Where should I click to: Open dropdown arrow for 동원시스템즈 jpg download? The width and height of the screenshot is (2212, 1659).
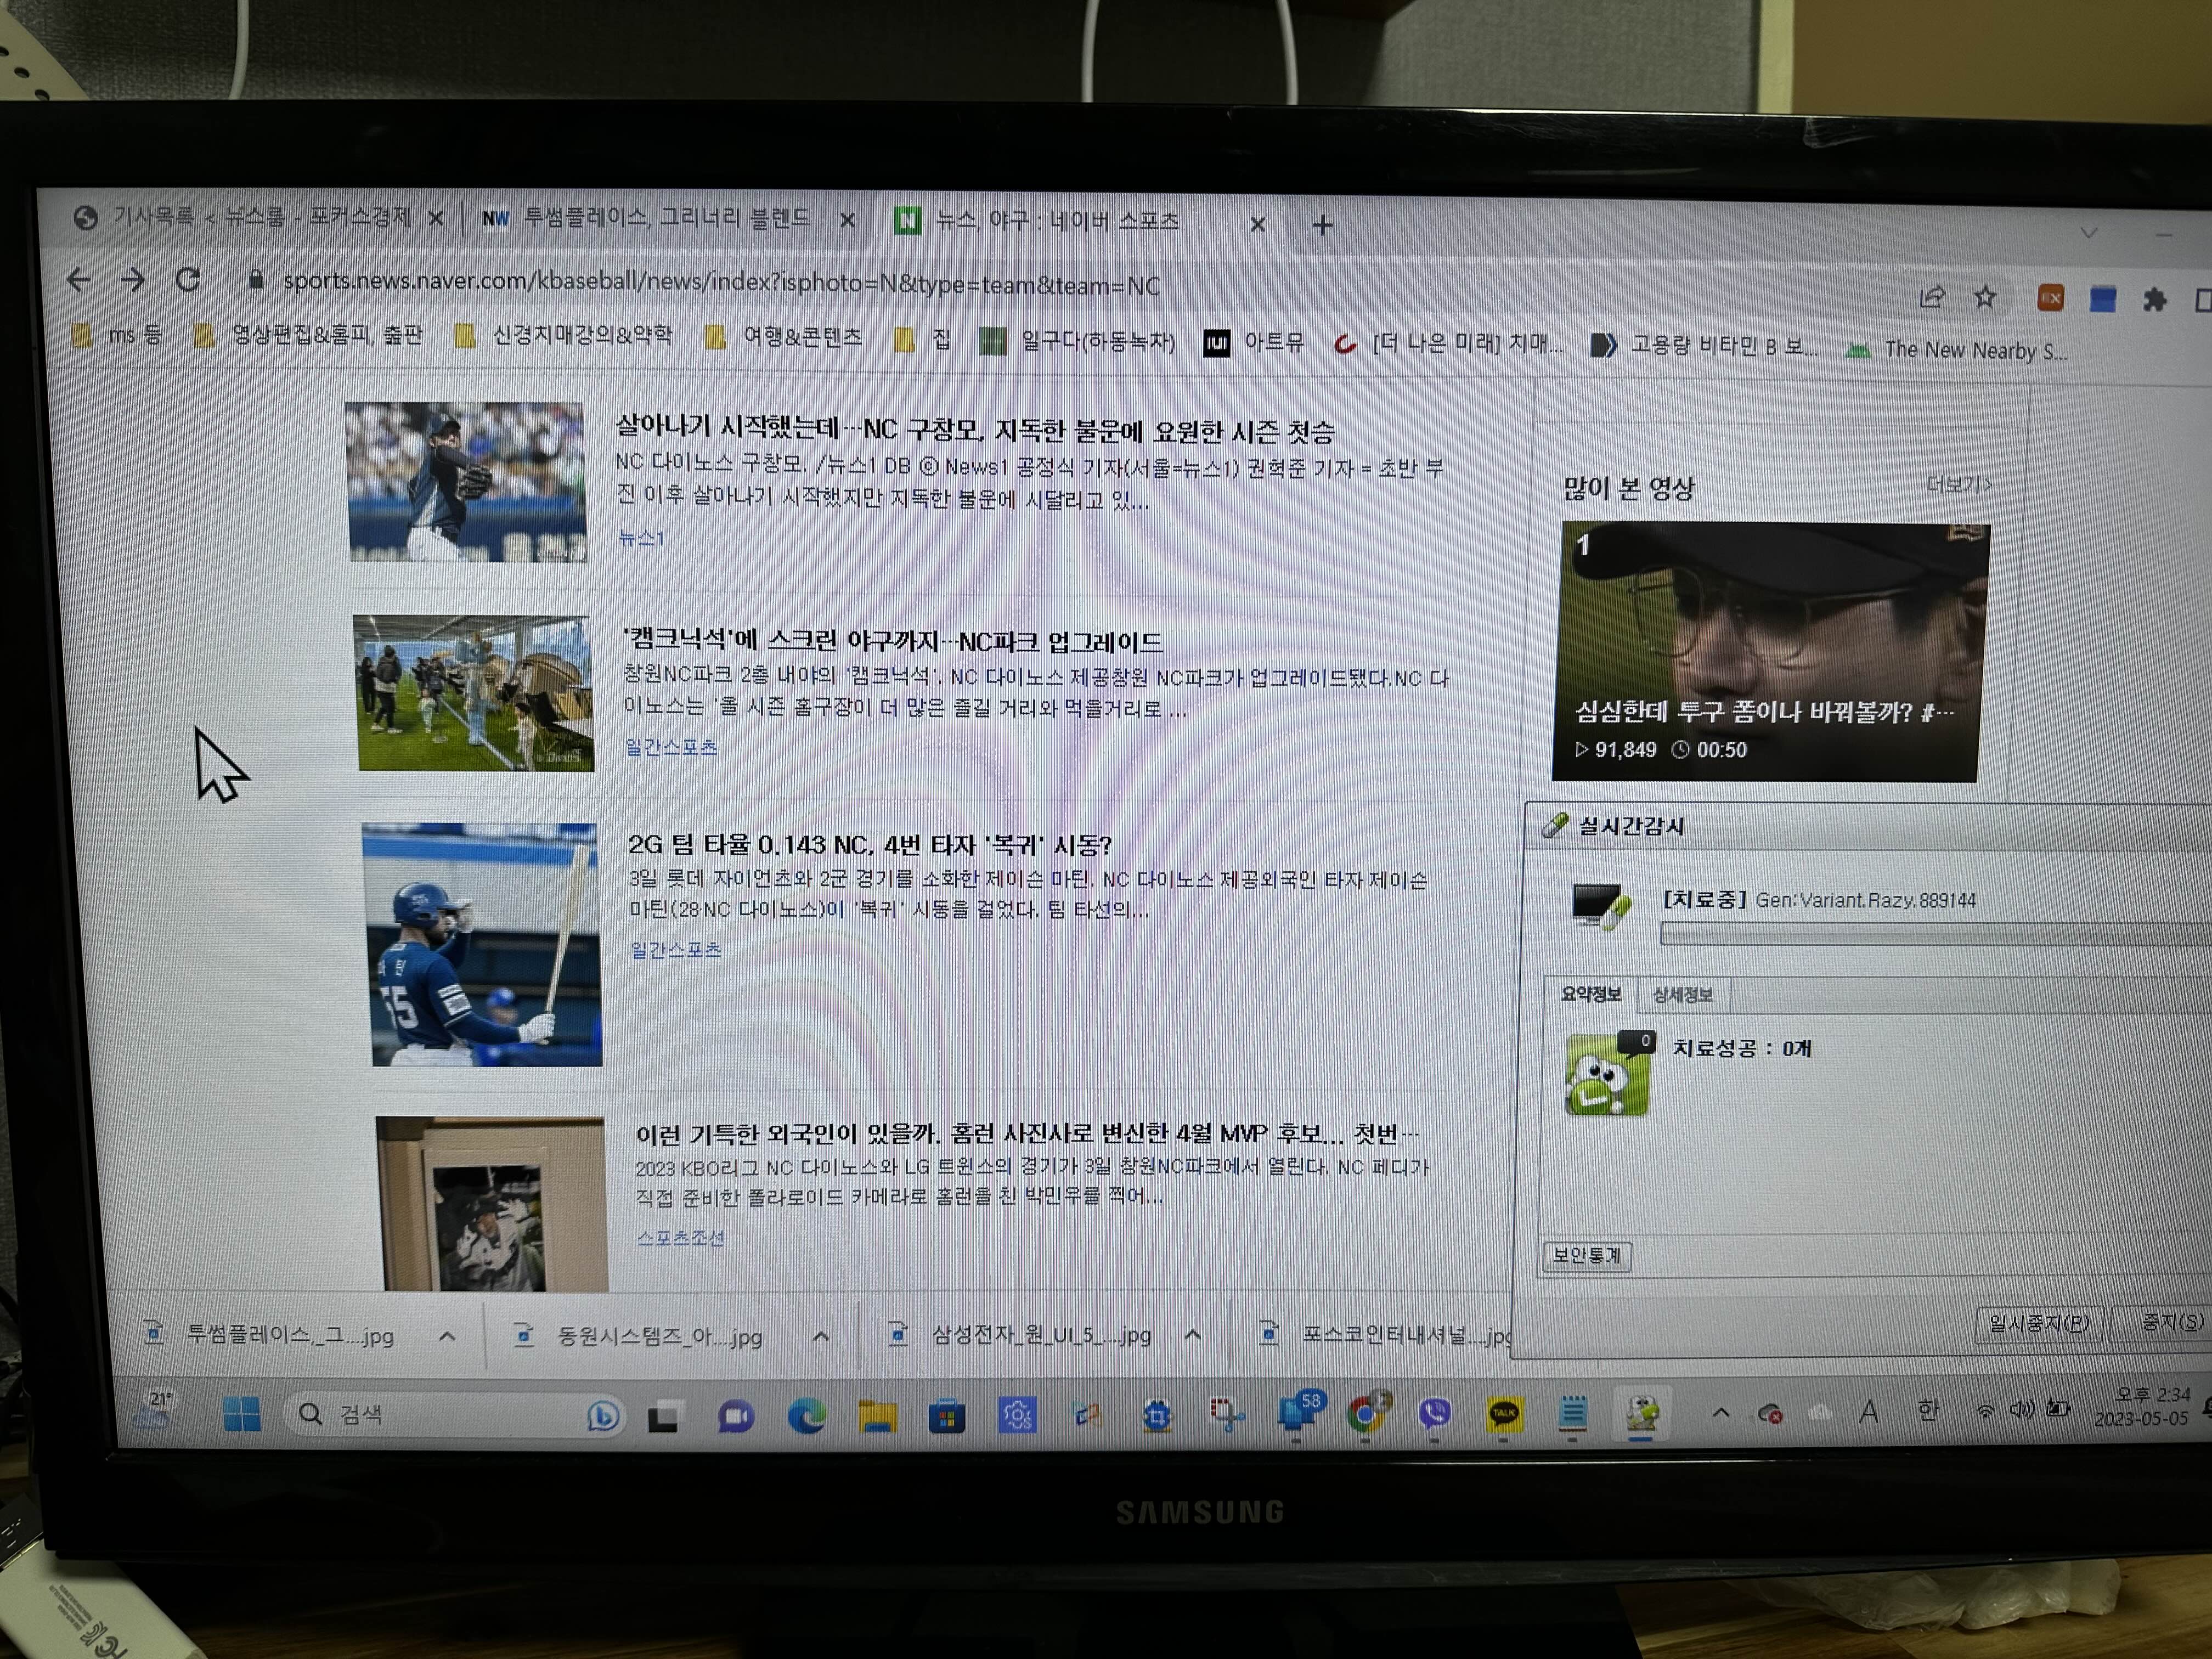pos(820,1336)
